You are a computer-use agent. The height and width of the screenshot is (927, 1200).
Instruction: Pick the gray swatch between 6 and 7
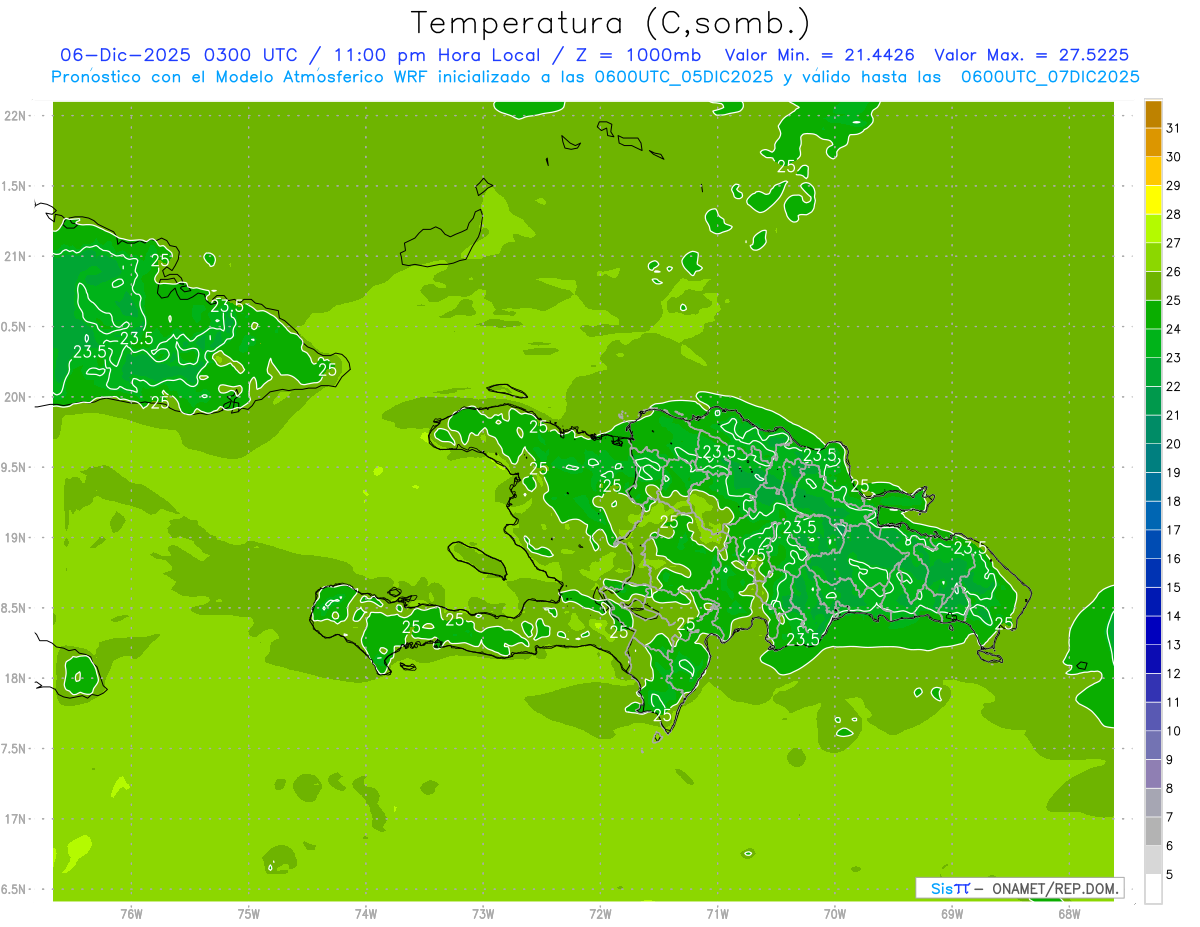point(1153,831)
